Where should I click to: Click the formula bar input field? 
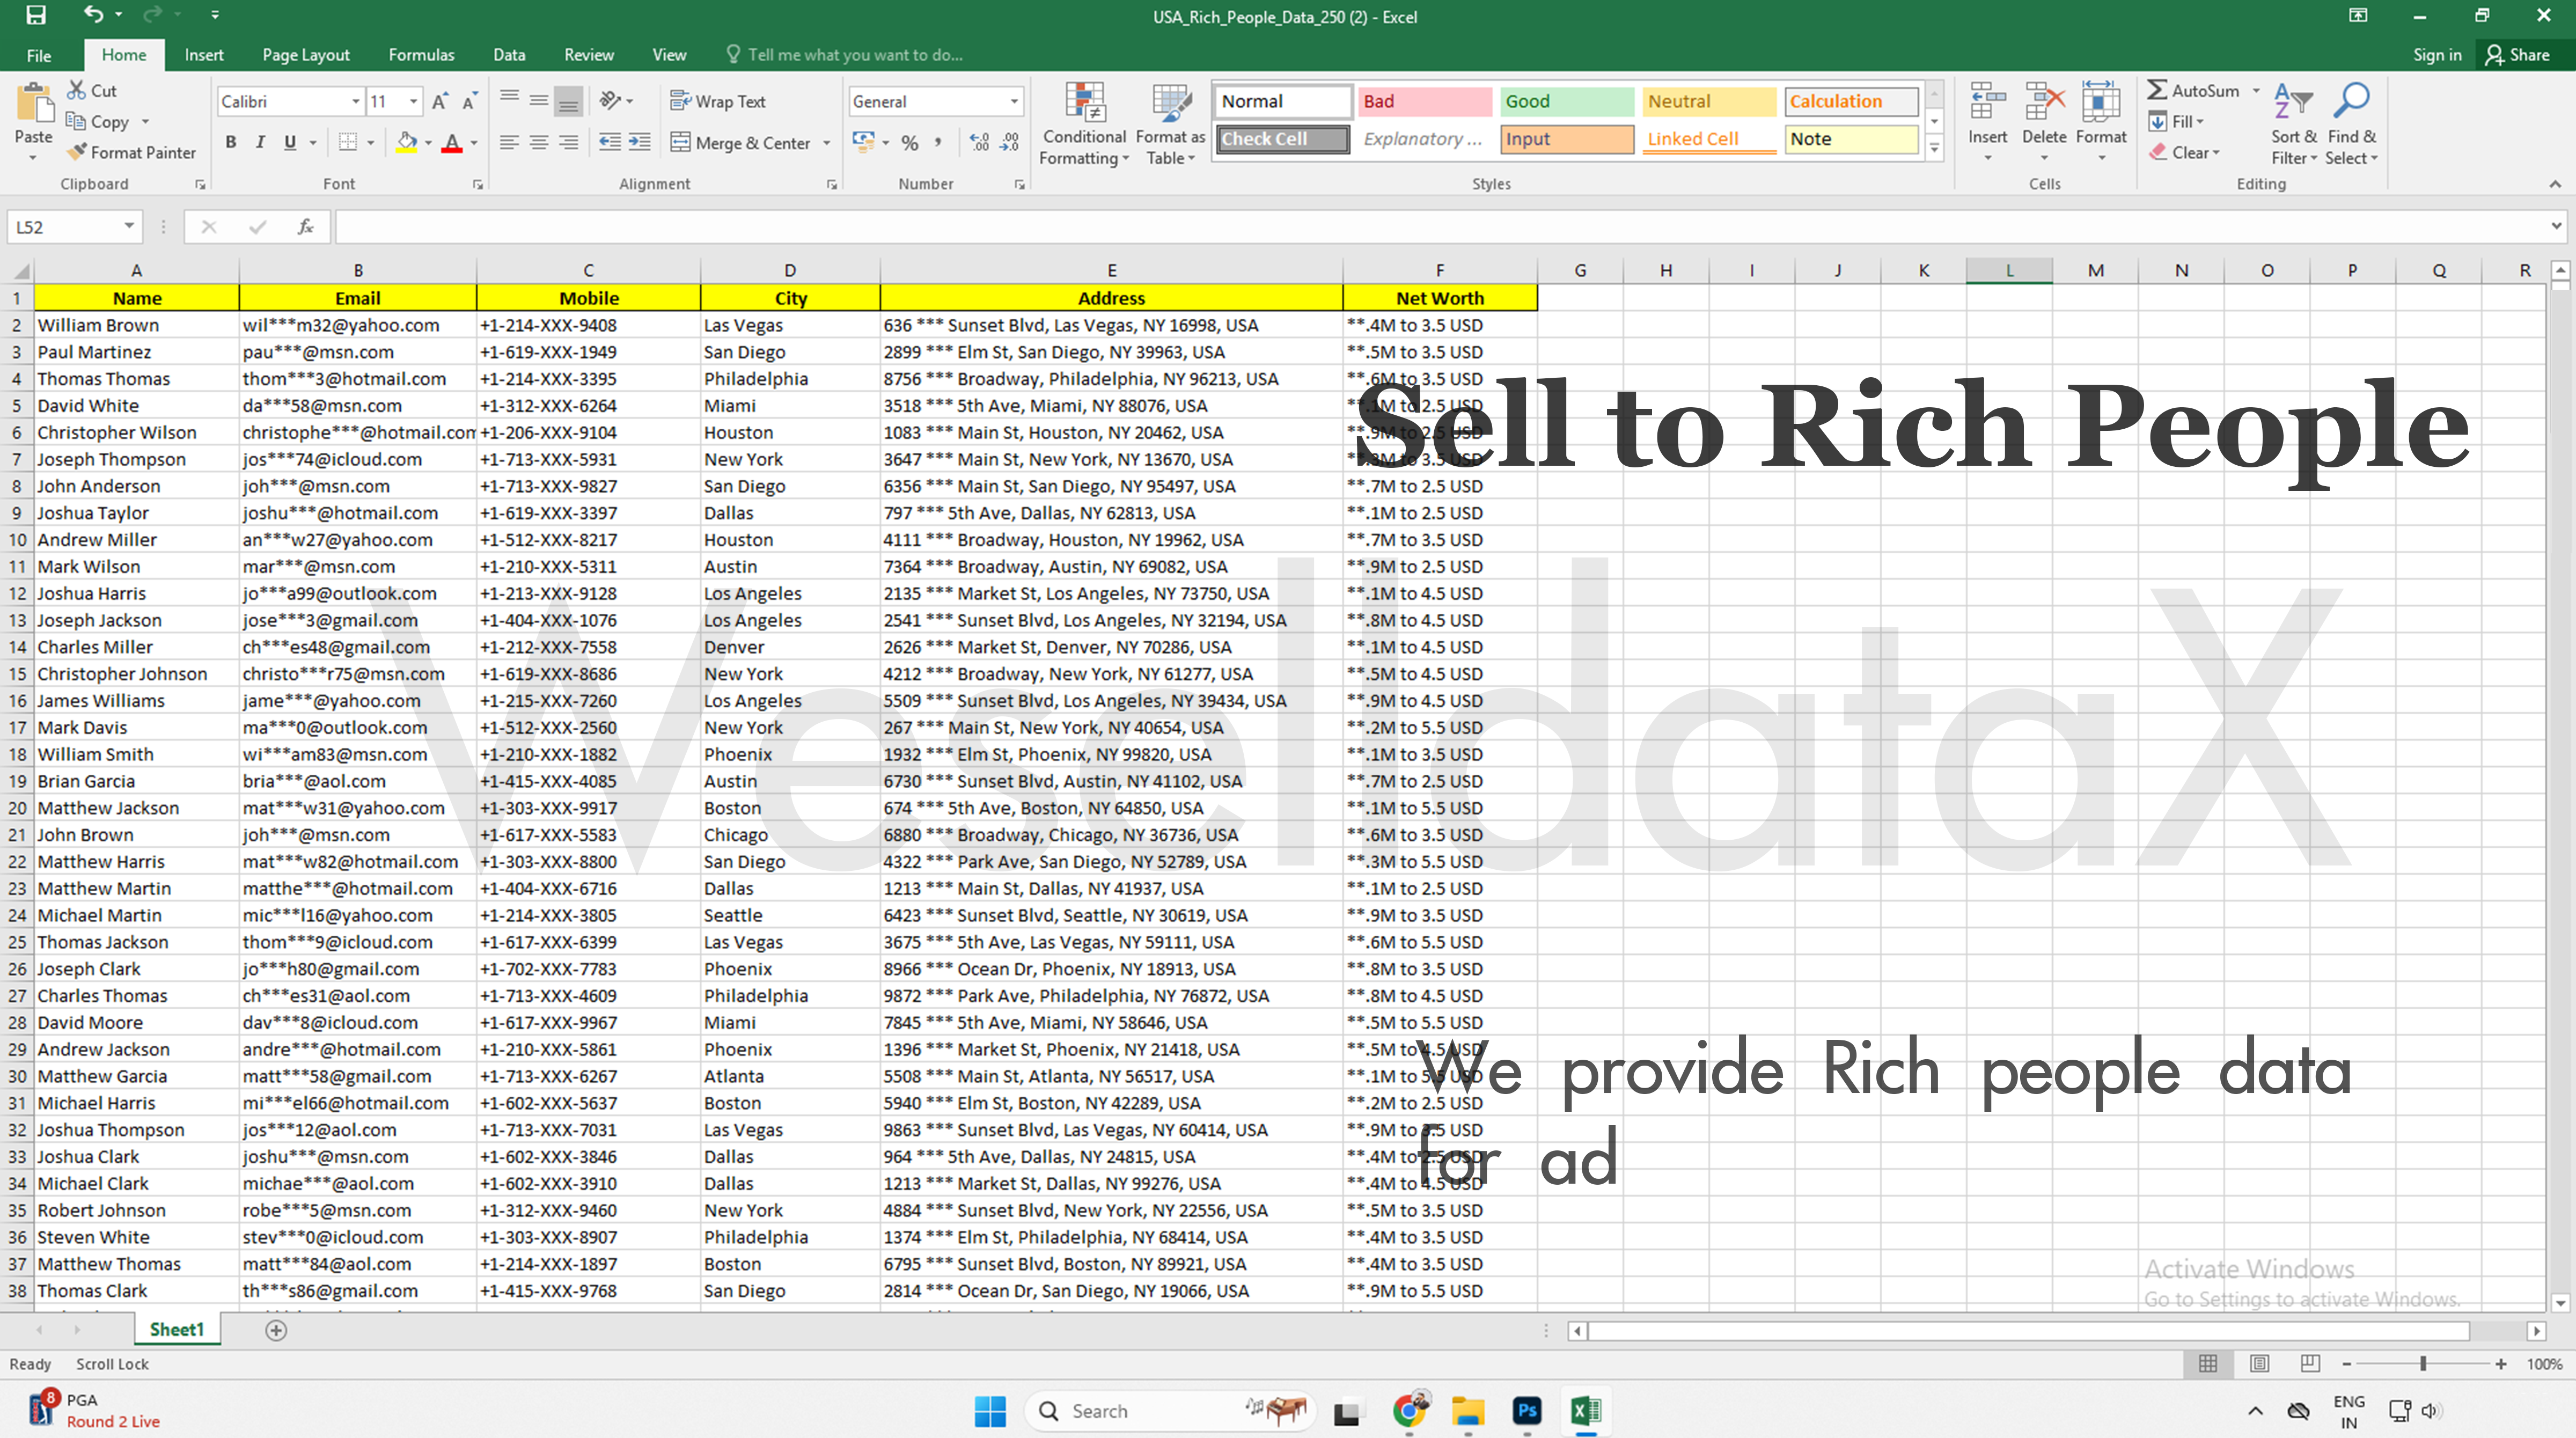coord(1440,227)
